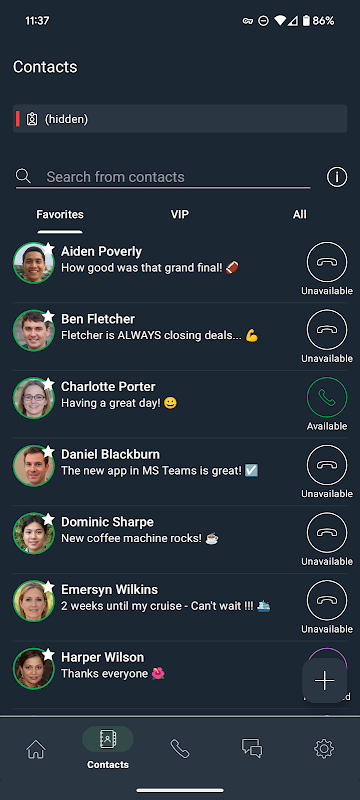Tap the plus add contact button

coord(325,681)
